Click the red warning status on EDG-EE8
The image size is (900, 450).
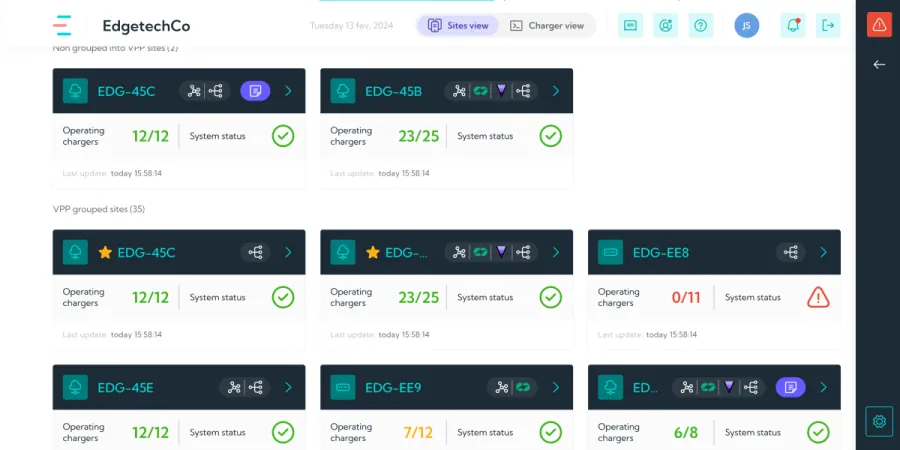[818, 297]
